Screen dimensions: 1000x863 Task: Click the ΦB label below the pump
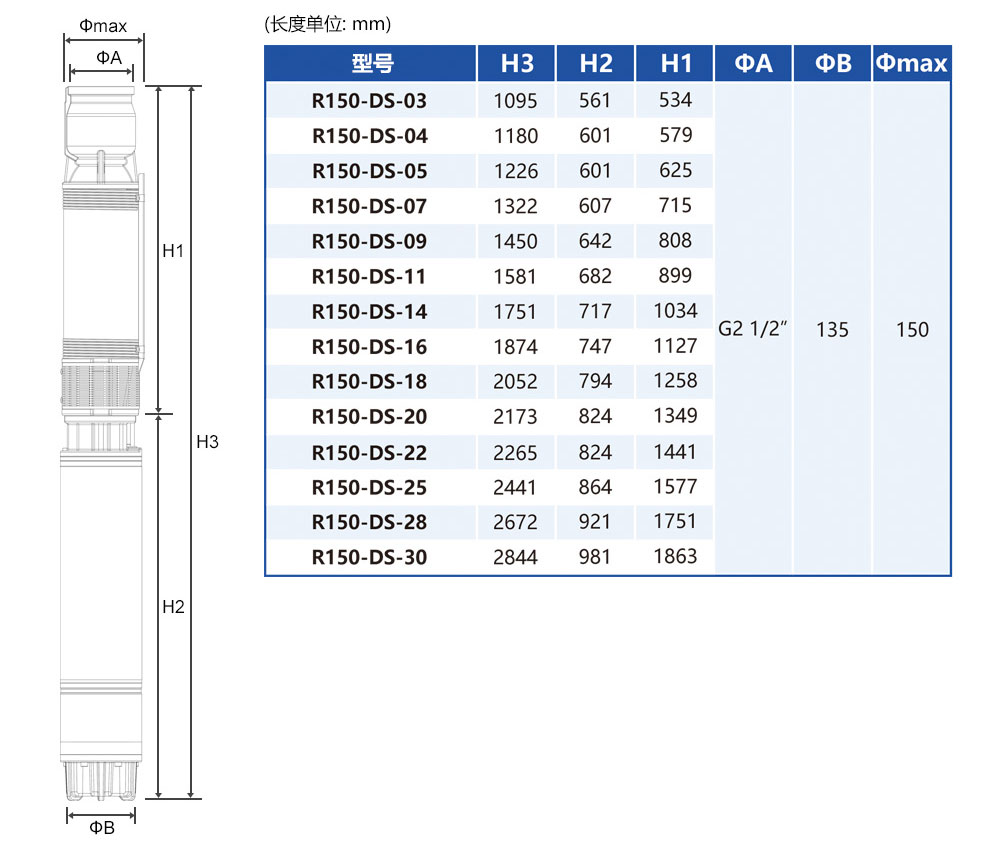click(102, 828)
